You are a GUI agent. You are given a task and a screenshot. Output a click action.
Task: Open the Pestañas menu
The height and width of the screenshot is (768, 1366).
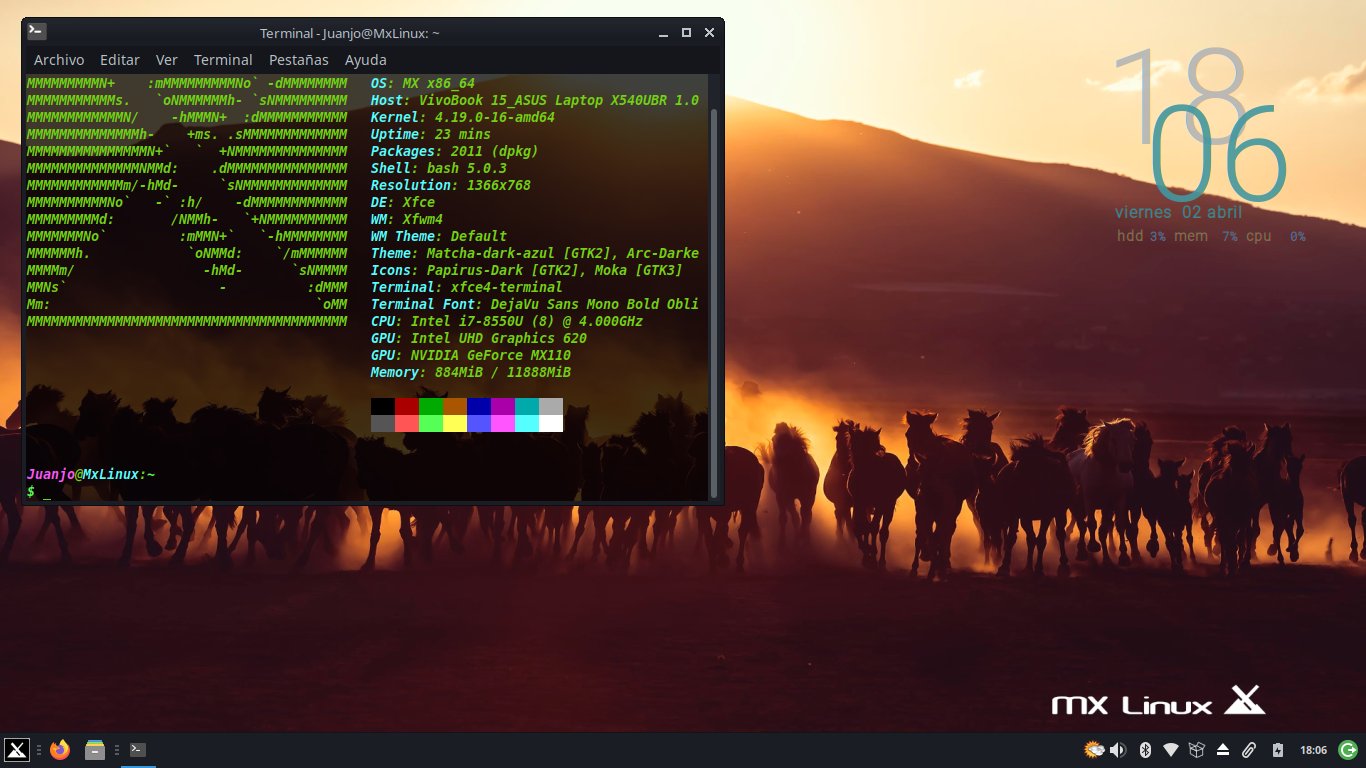click(x=299, y=60)
